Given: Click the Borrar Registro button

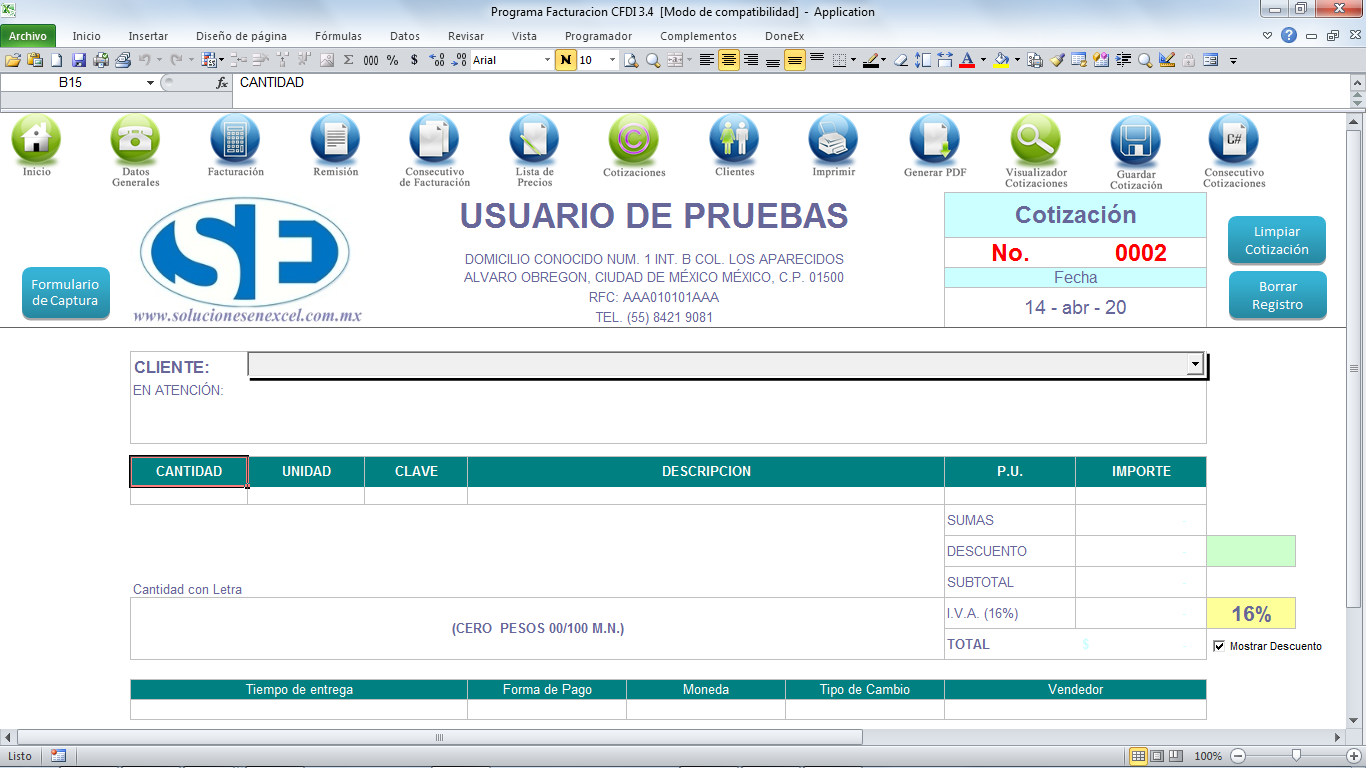Looking at the screenshot, I should [1277, 296].
